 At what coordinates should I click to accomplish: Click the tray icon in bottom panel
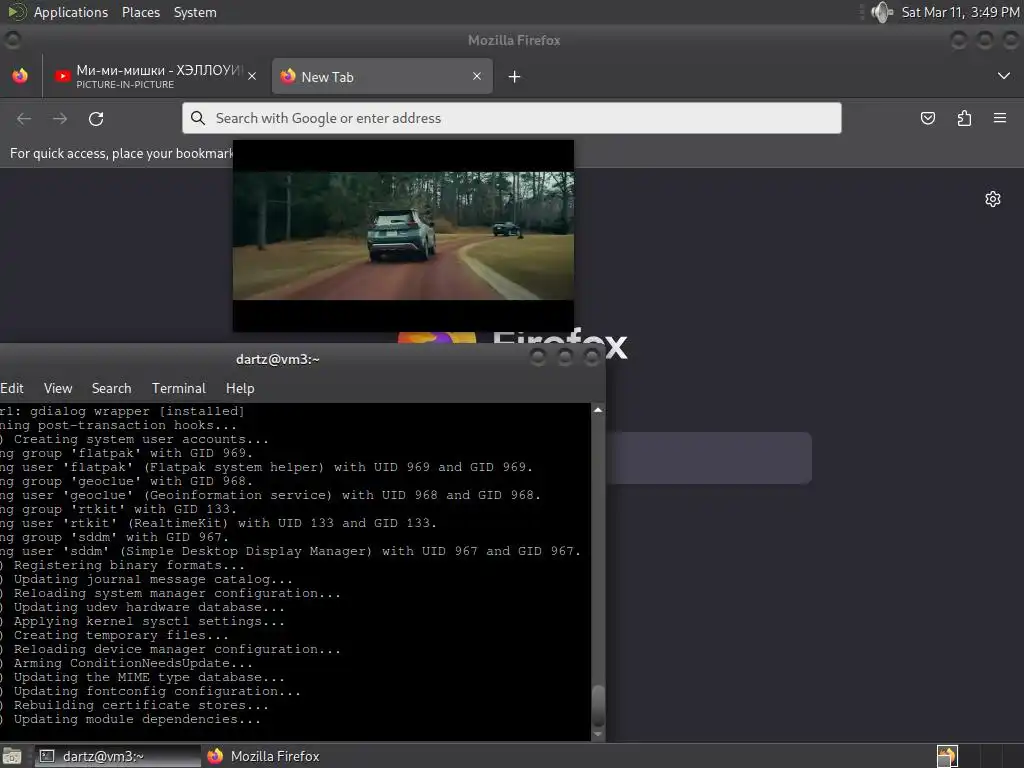(948, 756)
